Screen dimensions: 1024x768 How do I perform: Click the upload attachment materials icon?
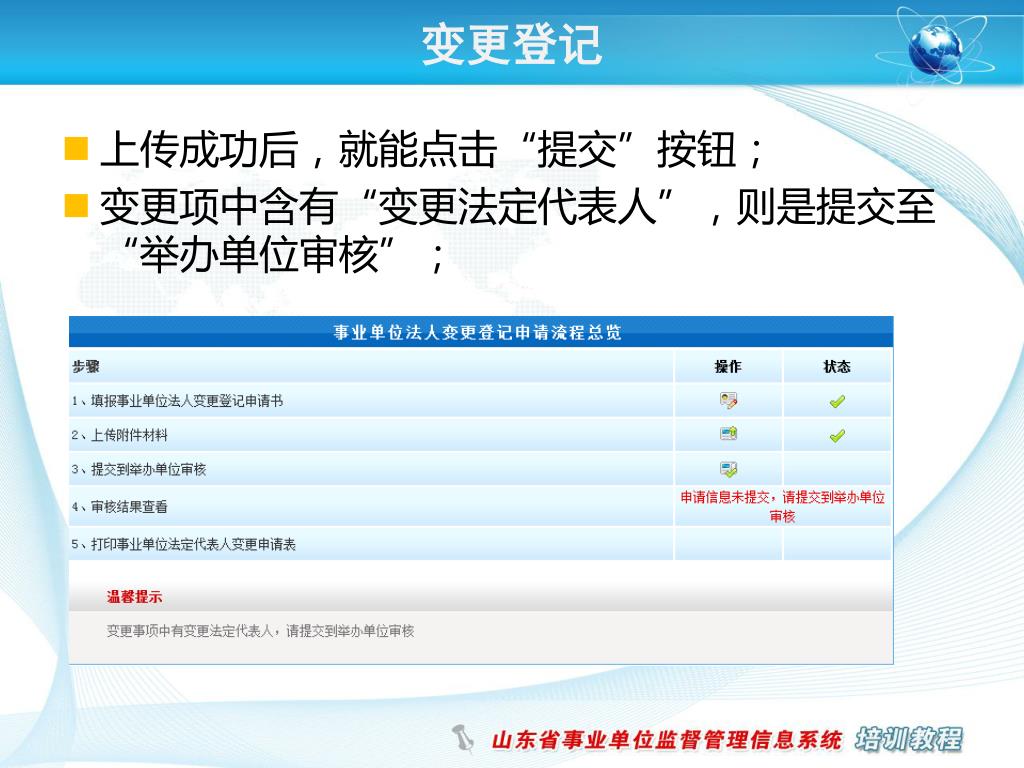[x=728, y=434]
